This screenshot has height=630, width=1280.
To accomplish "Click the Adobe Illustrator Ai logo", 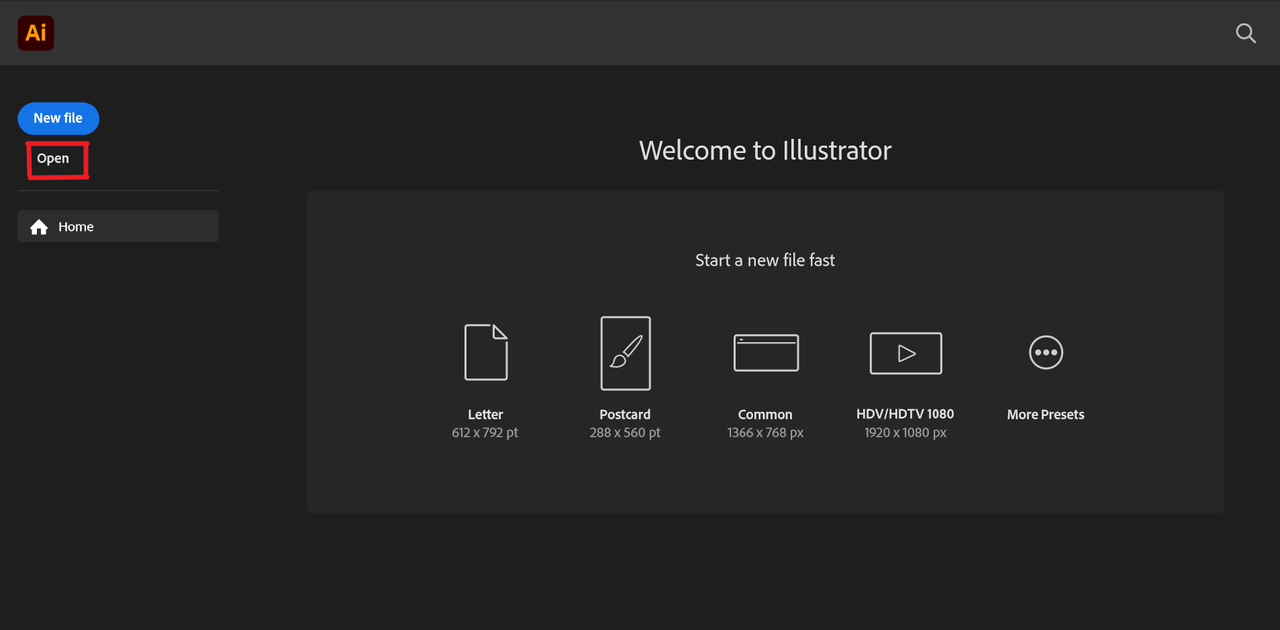I will tap(36, 33).
